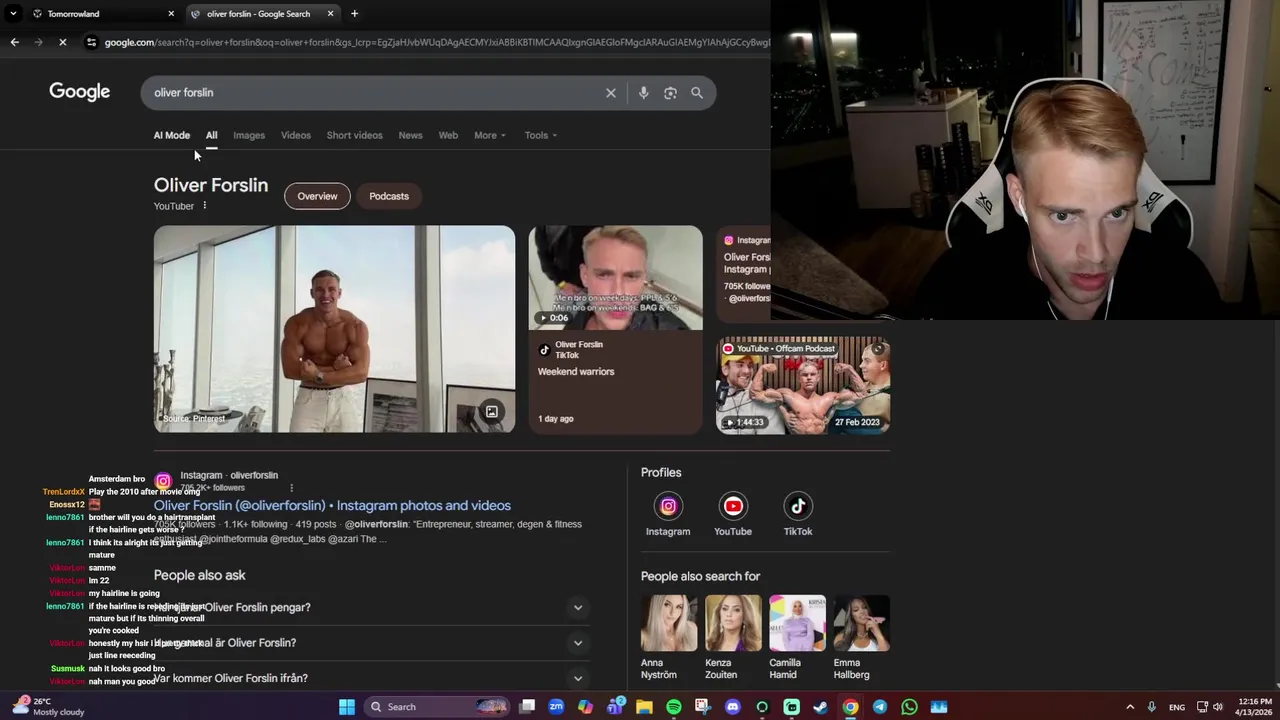This screenshot has height=720, width=1280.
Task: Open File Explorer from the taskbar
Action: pyautogui.click(x=644, y=707)
